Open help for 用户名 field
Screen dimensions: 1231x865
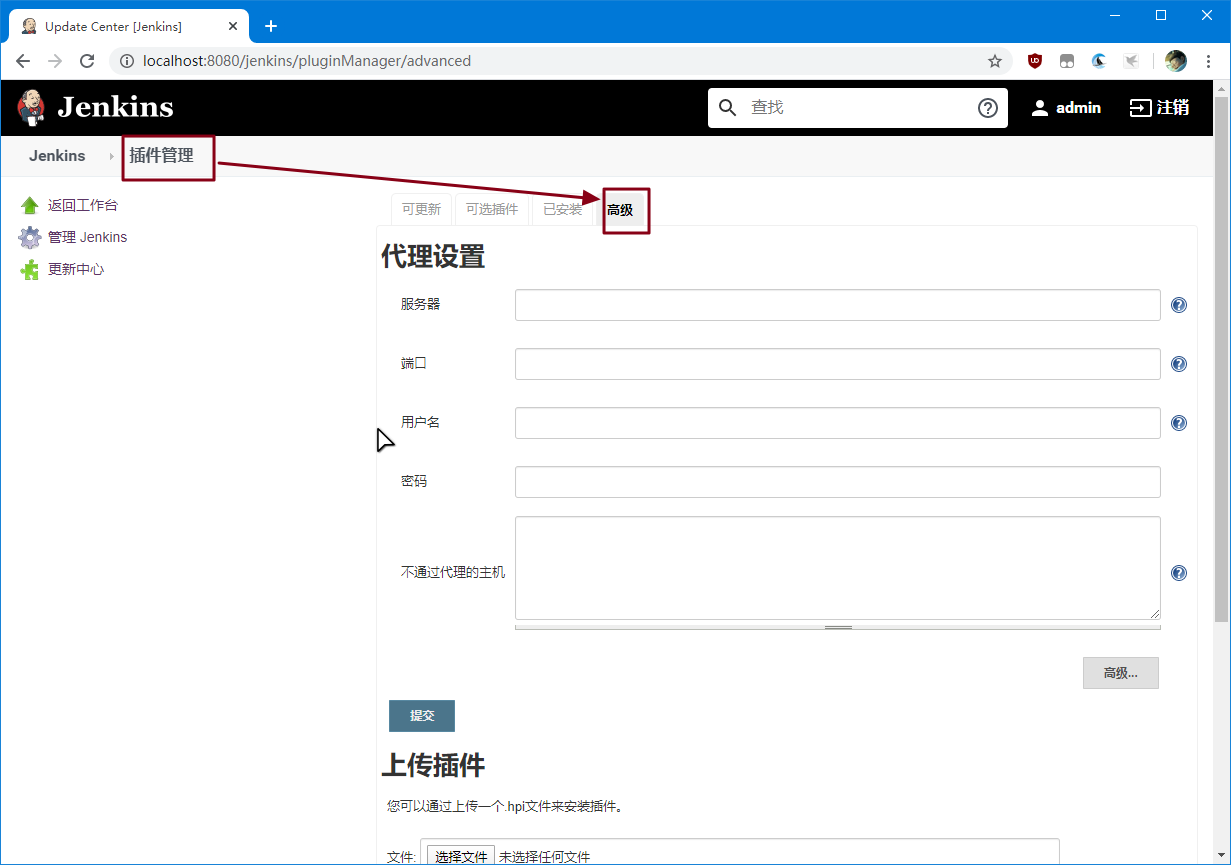[1179, 423]
